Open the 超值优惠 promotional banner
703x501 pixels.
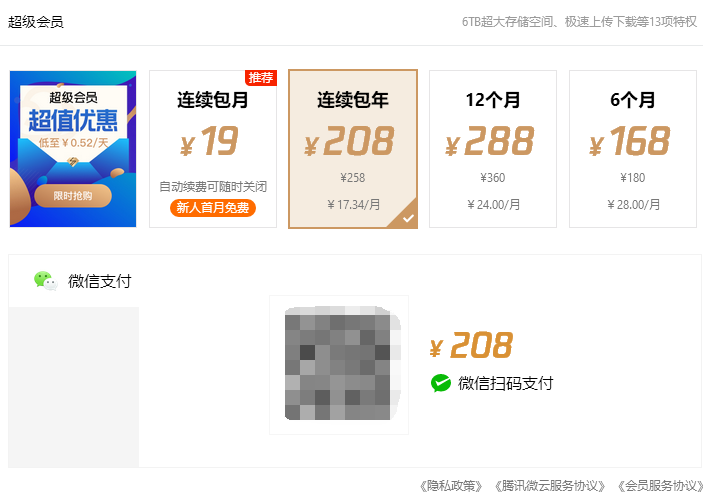[x=73, y=149]
